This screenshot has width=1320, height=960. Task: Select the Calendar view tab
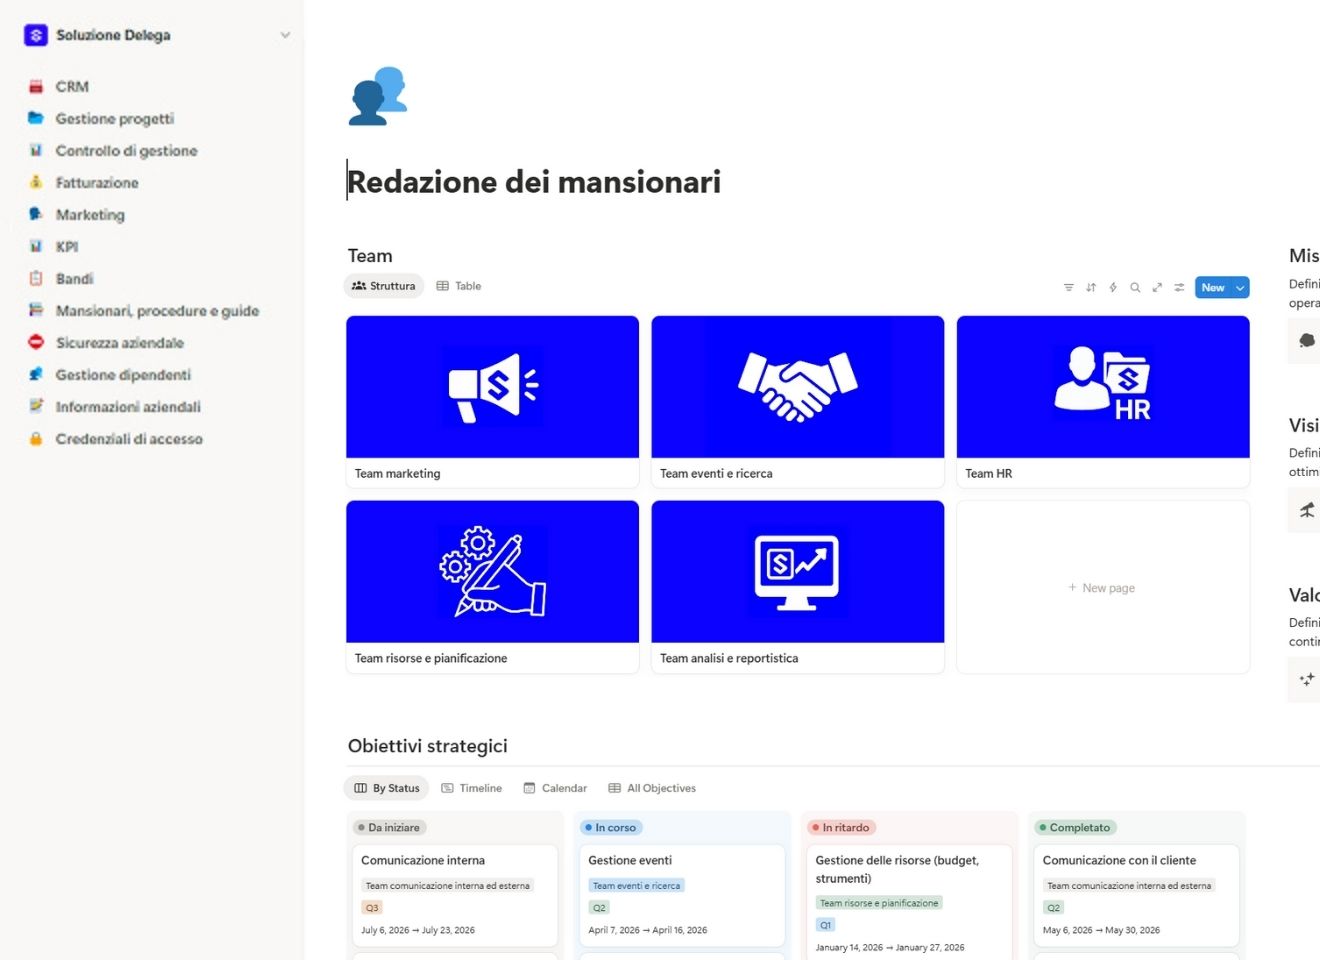coord(555,788)
